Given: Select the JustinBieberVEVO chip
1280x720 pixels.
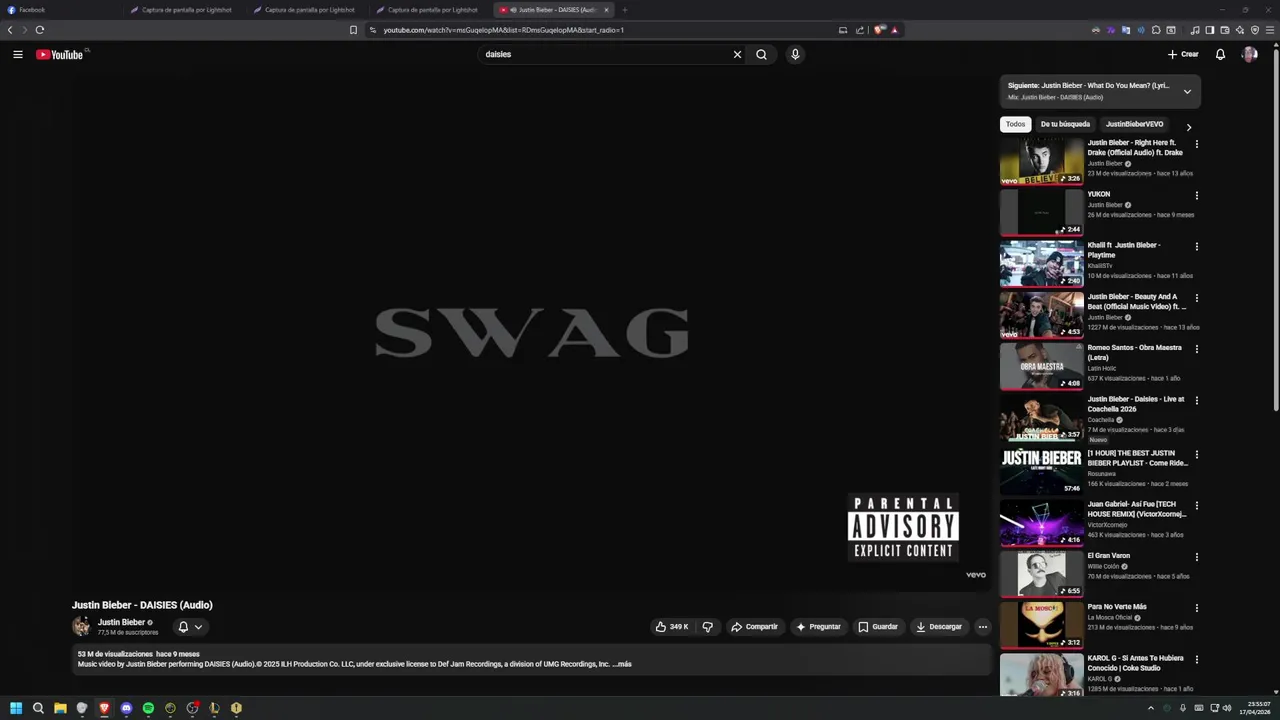Looking at the screenshot, I should coord(1134,124).
